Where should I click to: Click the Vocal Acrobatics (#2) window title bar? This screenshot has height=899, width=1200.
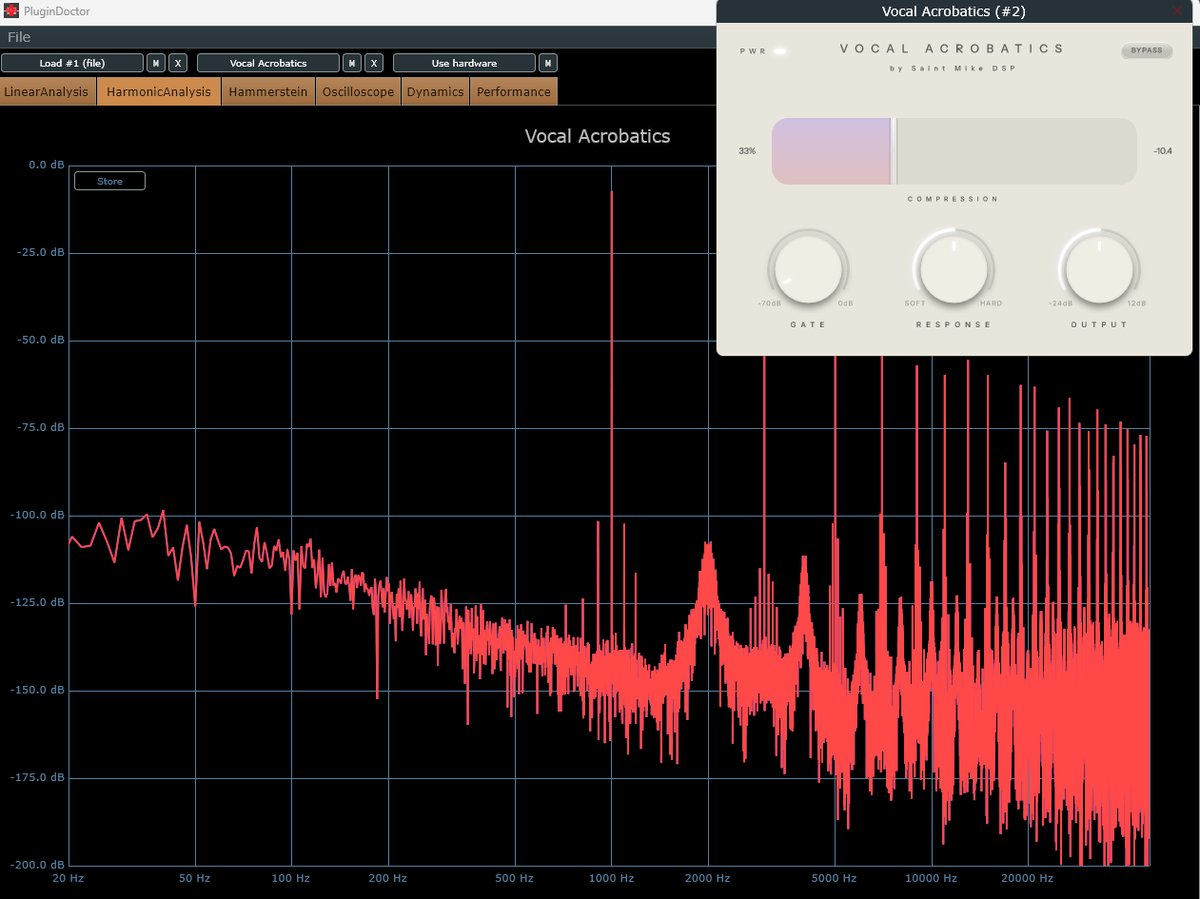tap(953, 12)
